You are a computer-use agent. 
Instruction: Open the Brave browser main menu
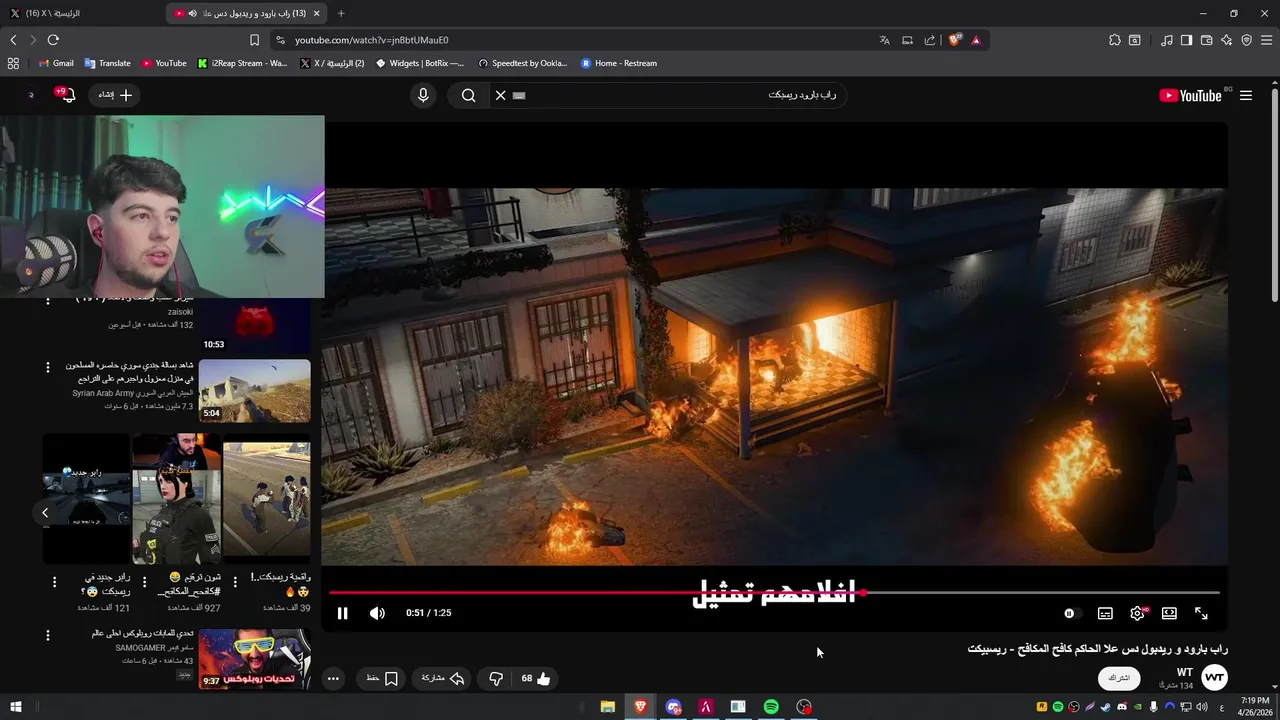click(1266, 40)
